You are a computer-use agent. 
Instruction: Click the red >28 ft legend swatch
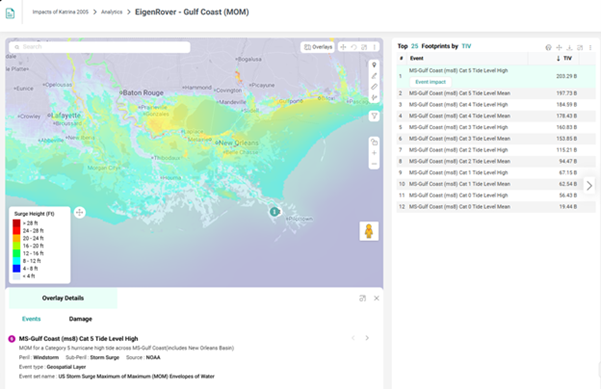click(16, 223)
